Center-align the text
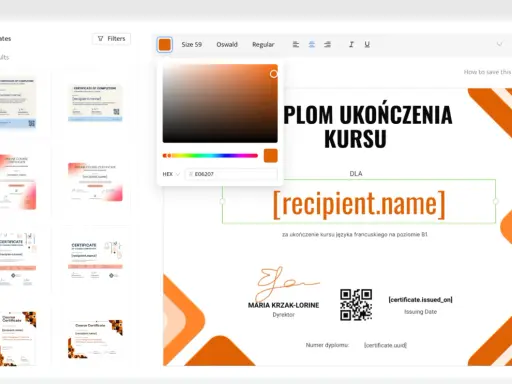The image size is (512, 384). tap(311, 44)
